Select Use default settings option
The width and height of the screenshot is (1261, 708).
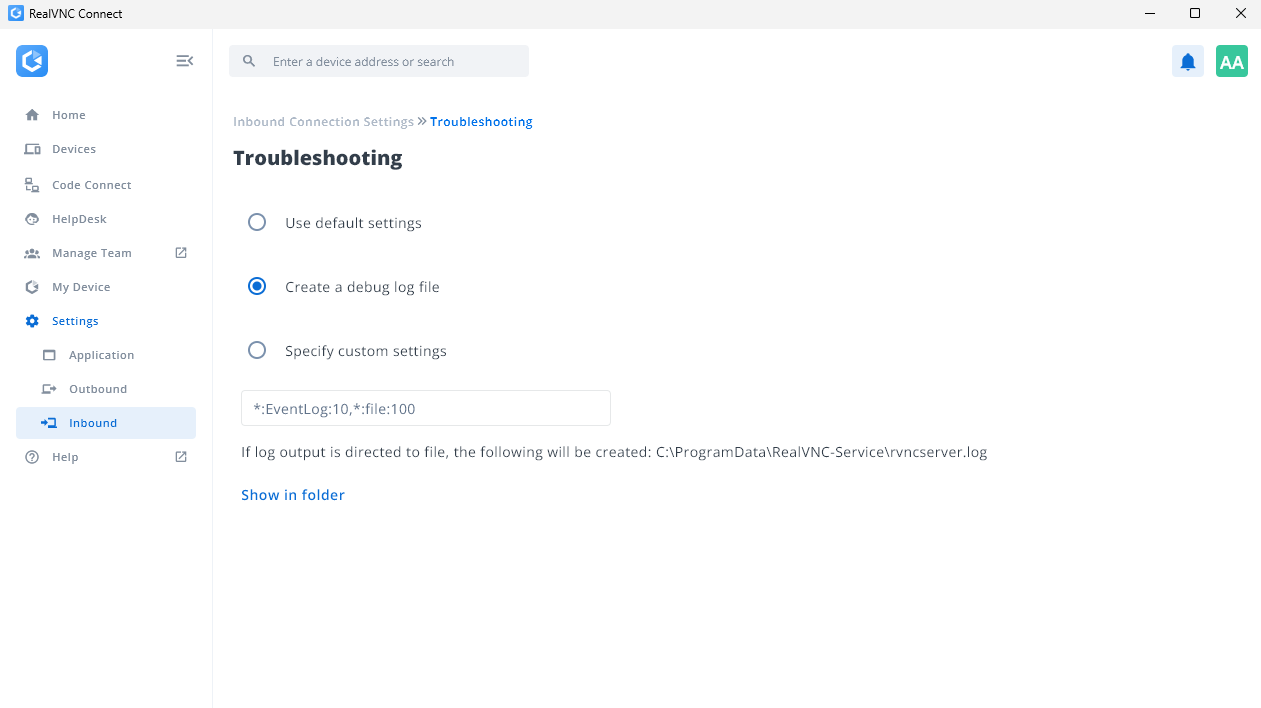coord(257,222)
